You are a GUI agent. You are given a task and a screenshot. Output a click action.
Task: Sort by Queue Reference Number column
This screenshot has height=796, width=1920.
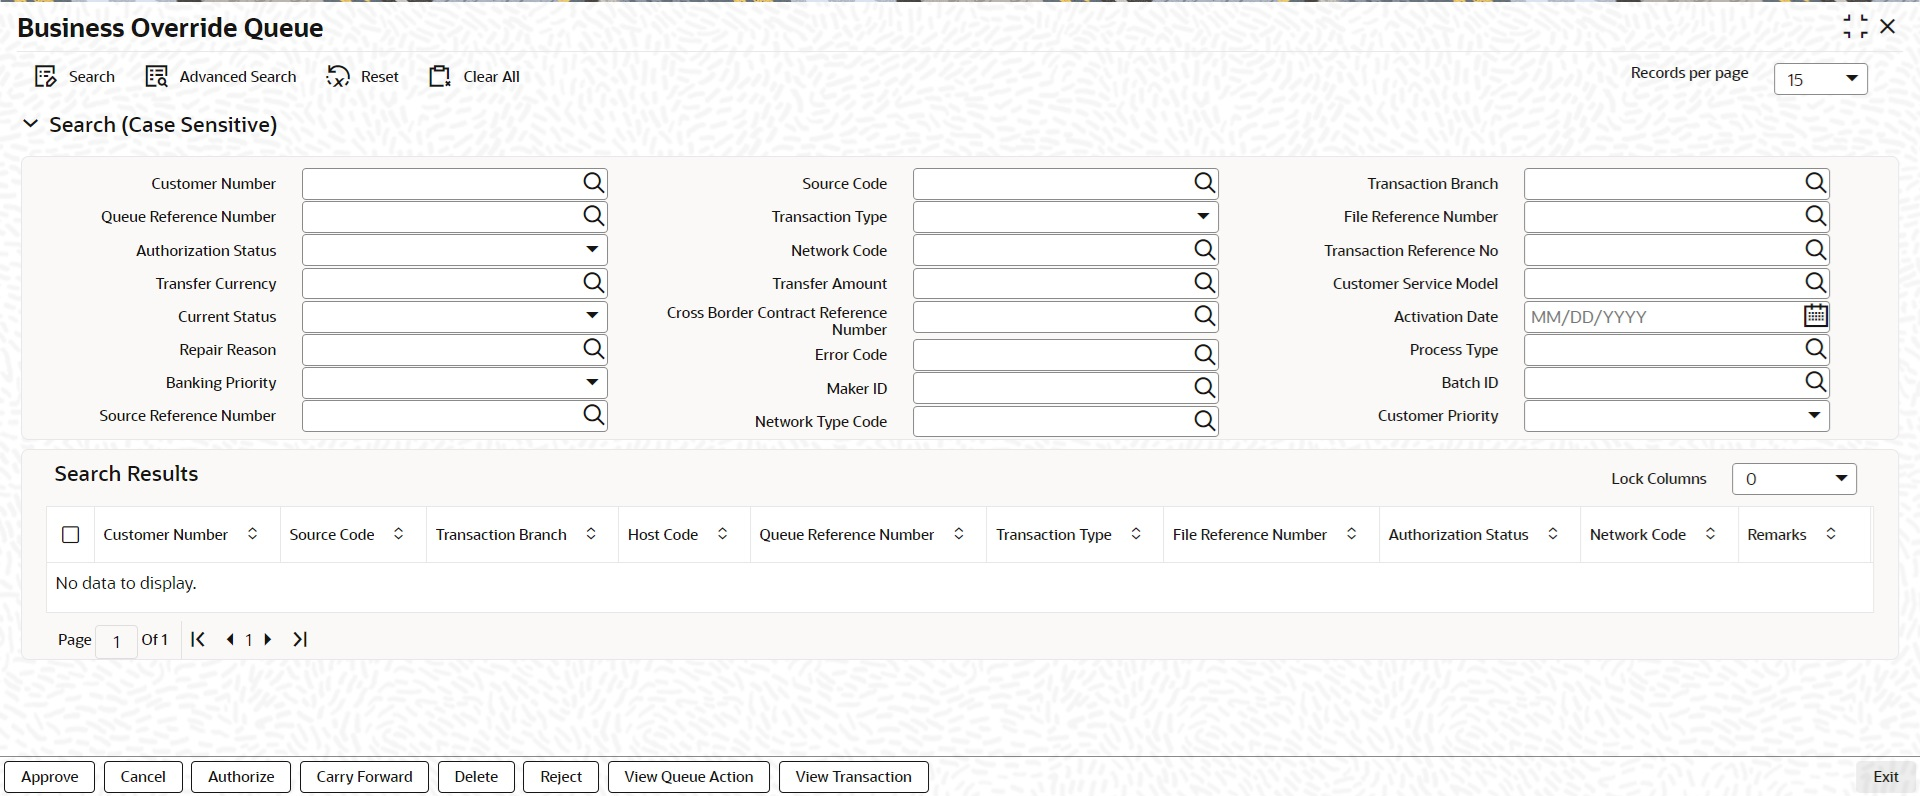(959, 534)
